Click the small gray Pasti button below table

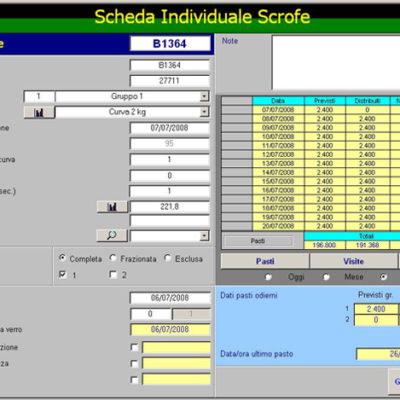click(258, 241)
